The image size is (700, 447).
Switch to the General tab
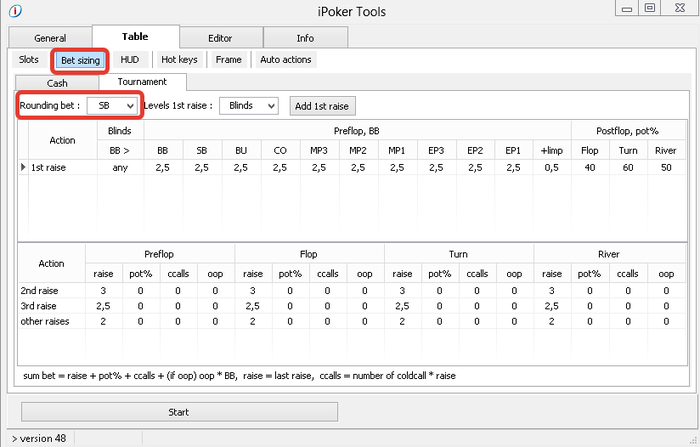point(50,38)
